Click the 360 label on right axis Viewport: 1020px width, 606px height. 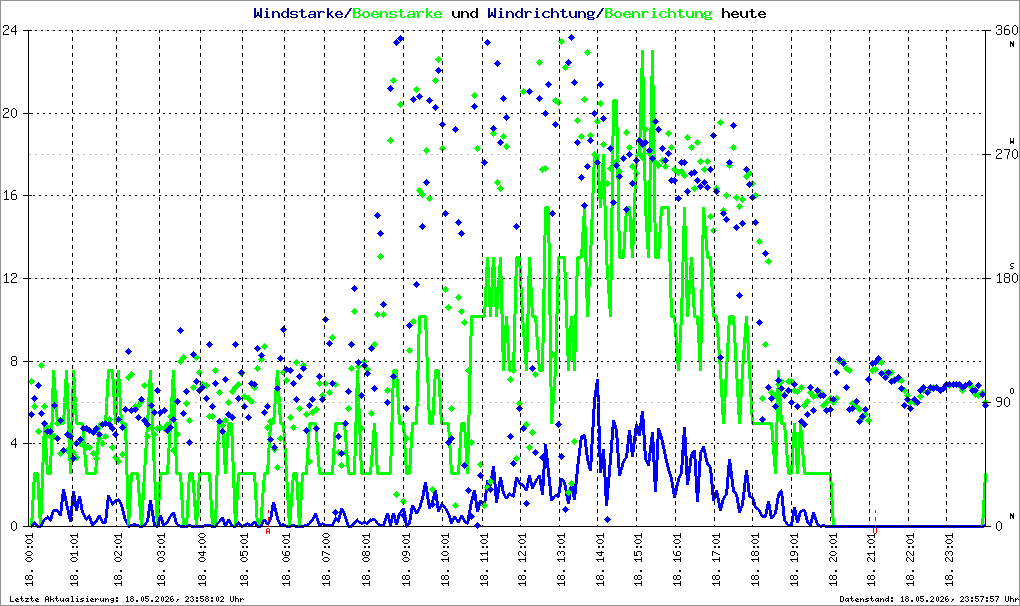(x=1006, y=30)
